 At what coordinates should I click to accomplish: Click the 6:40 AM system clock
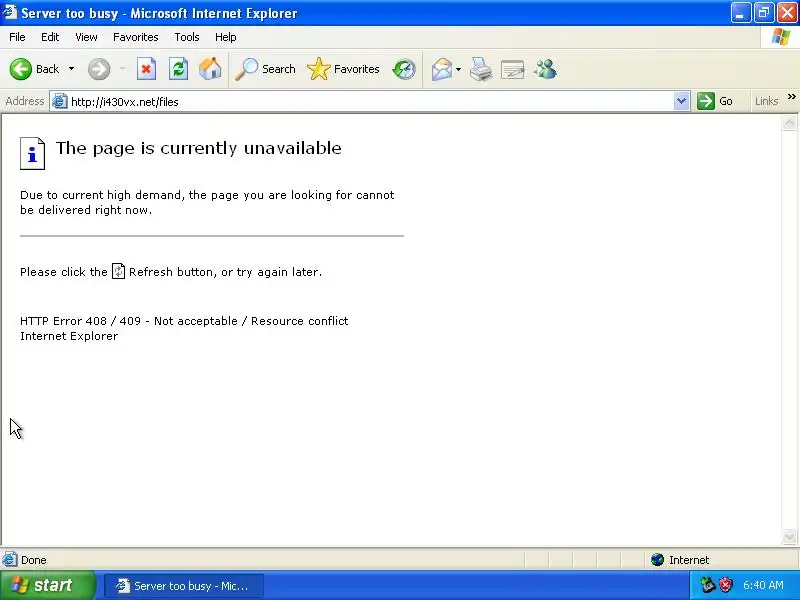(763, 585)
